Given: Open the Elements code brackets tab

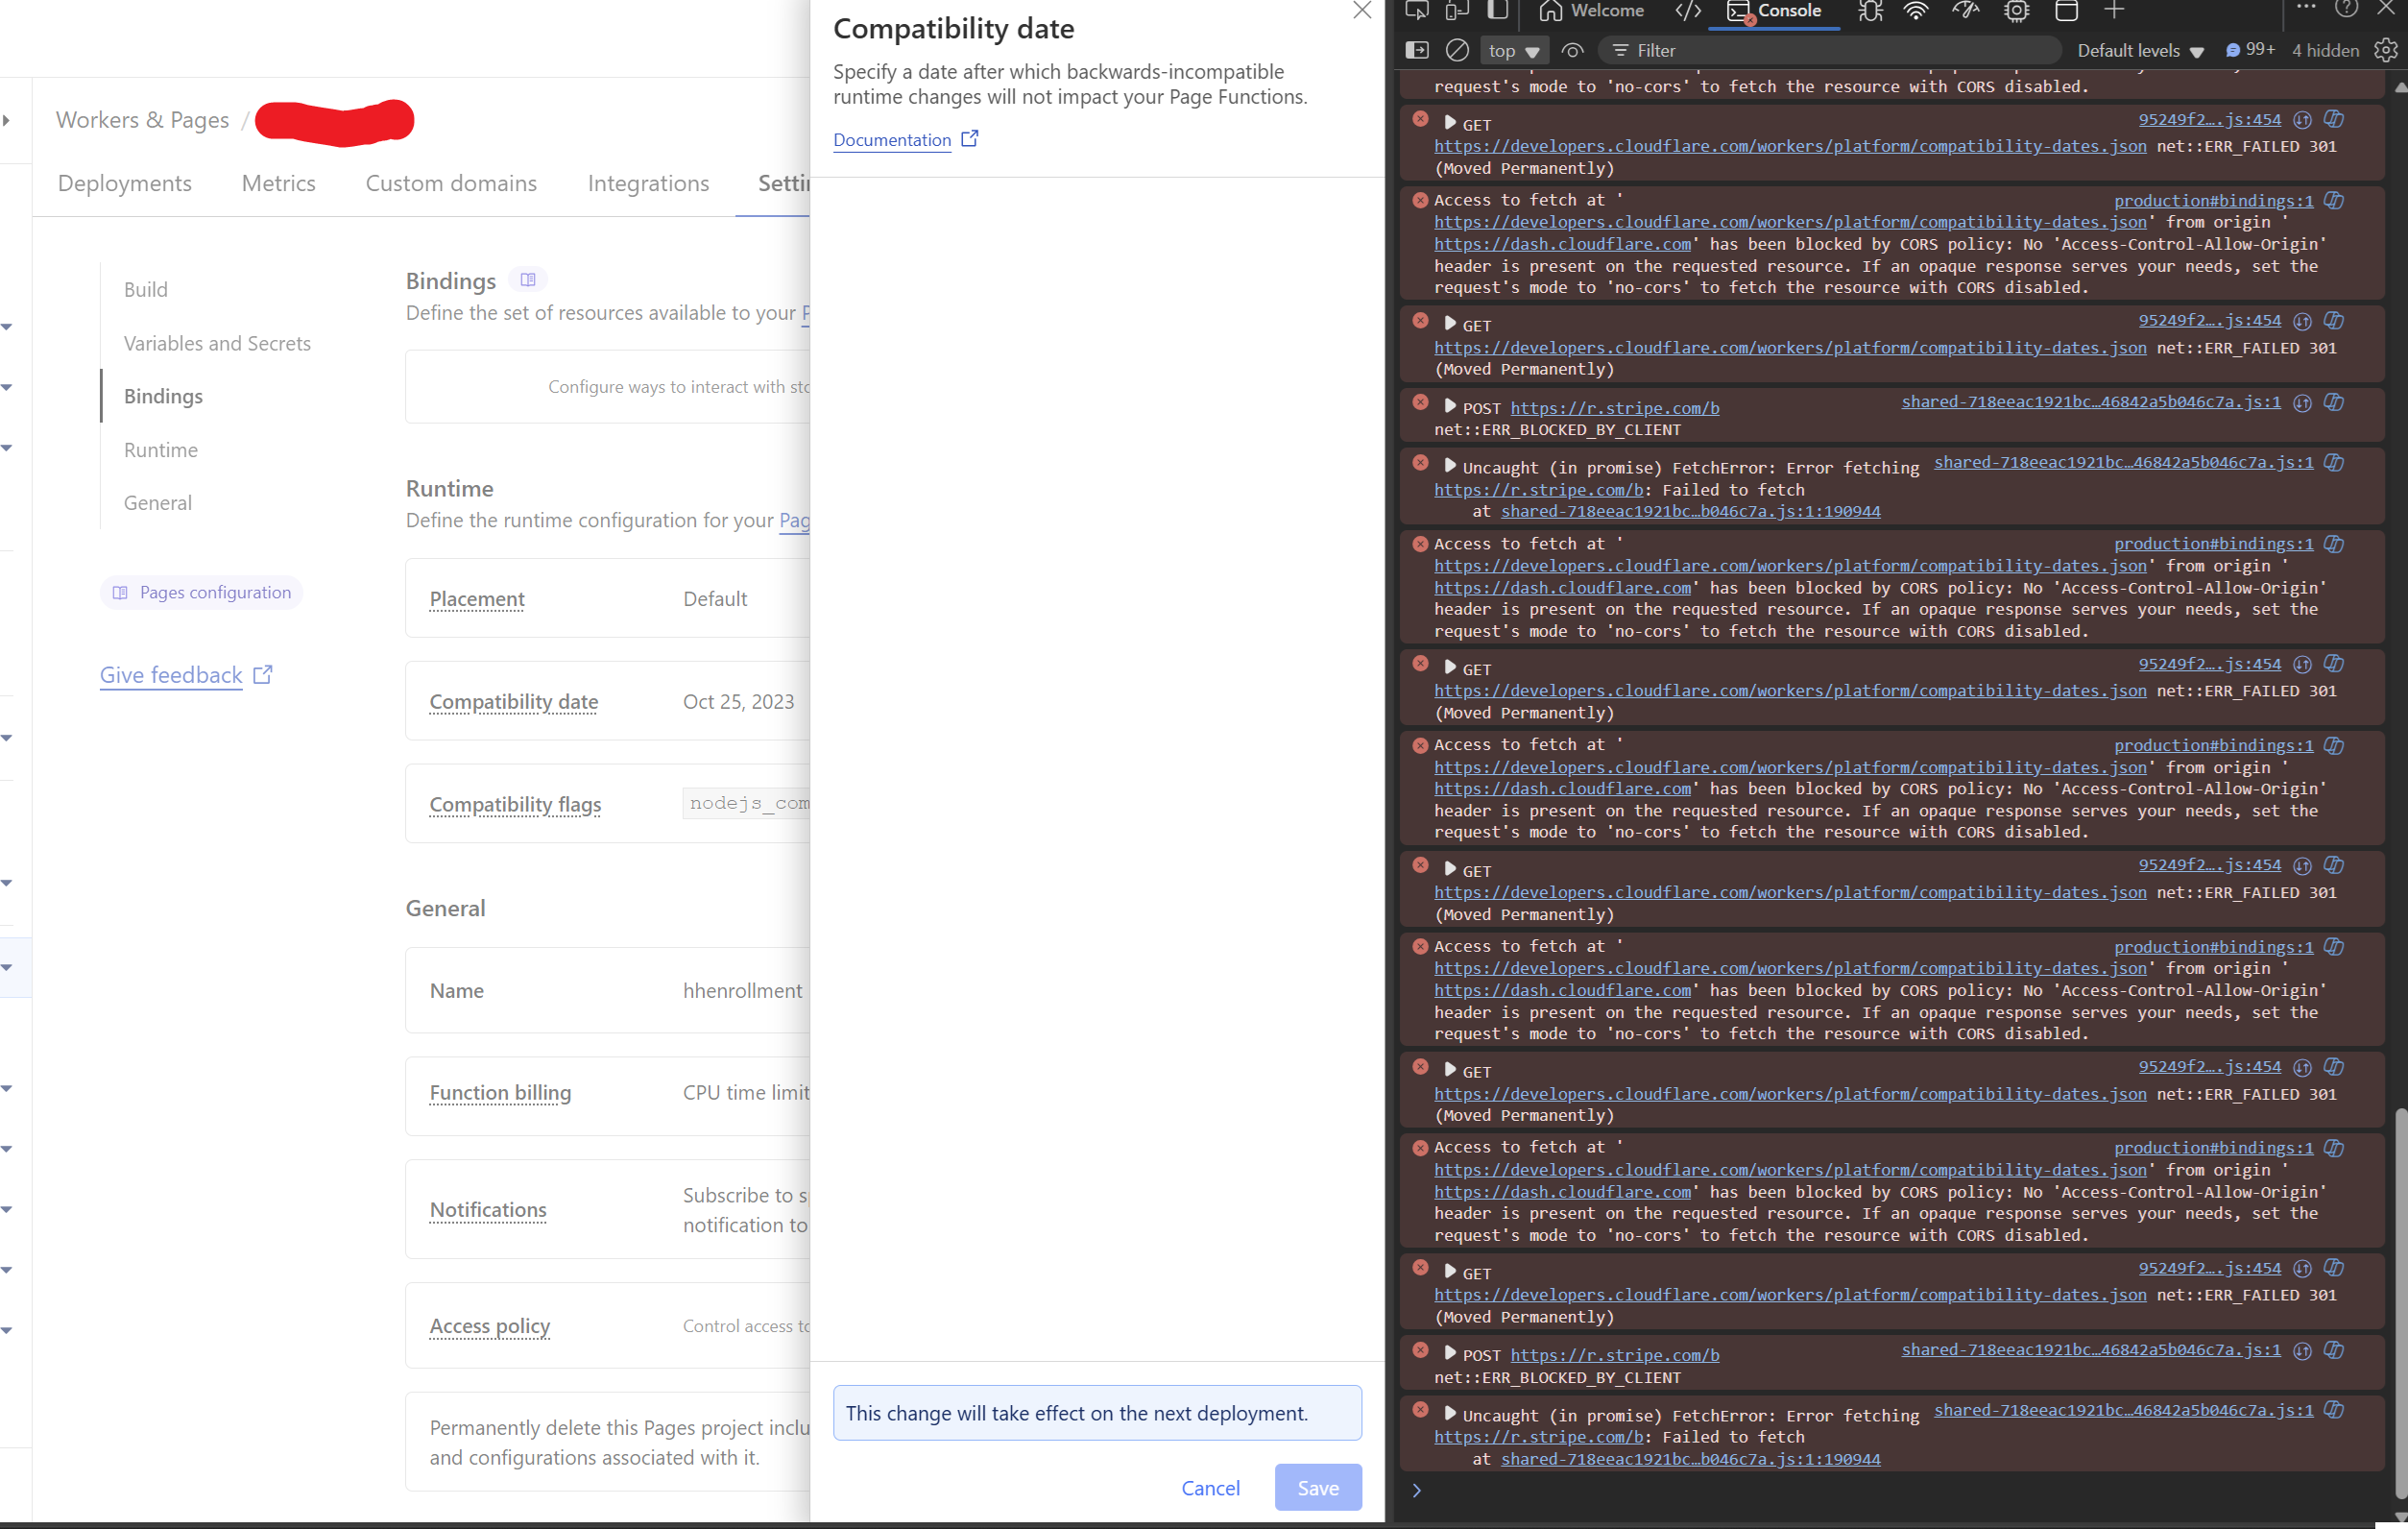Looking at the screenshot, I should tap(1687, 11).
